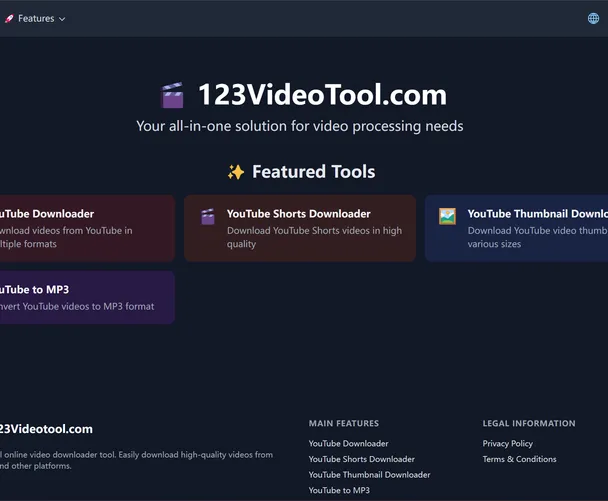Open the YouTube Shorts Downloader card
The height and width of the screenshot is (501, 608).
[x=300, y=228]
